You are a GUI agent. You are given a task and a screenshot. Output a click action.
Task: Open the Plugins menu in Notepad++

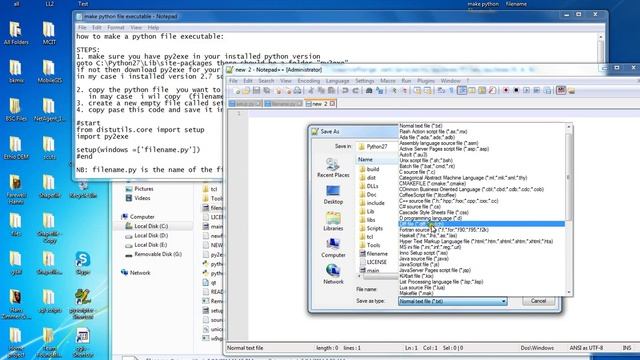(426, 81)
